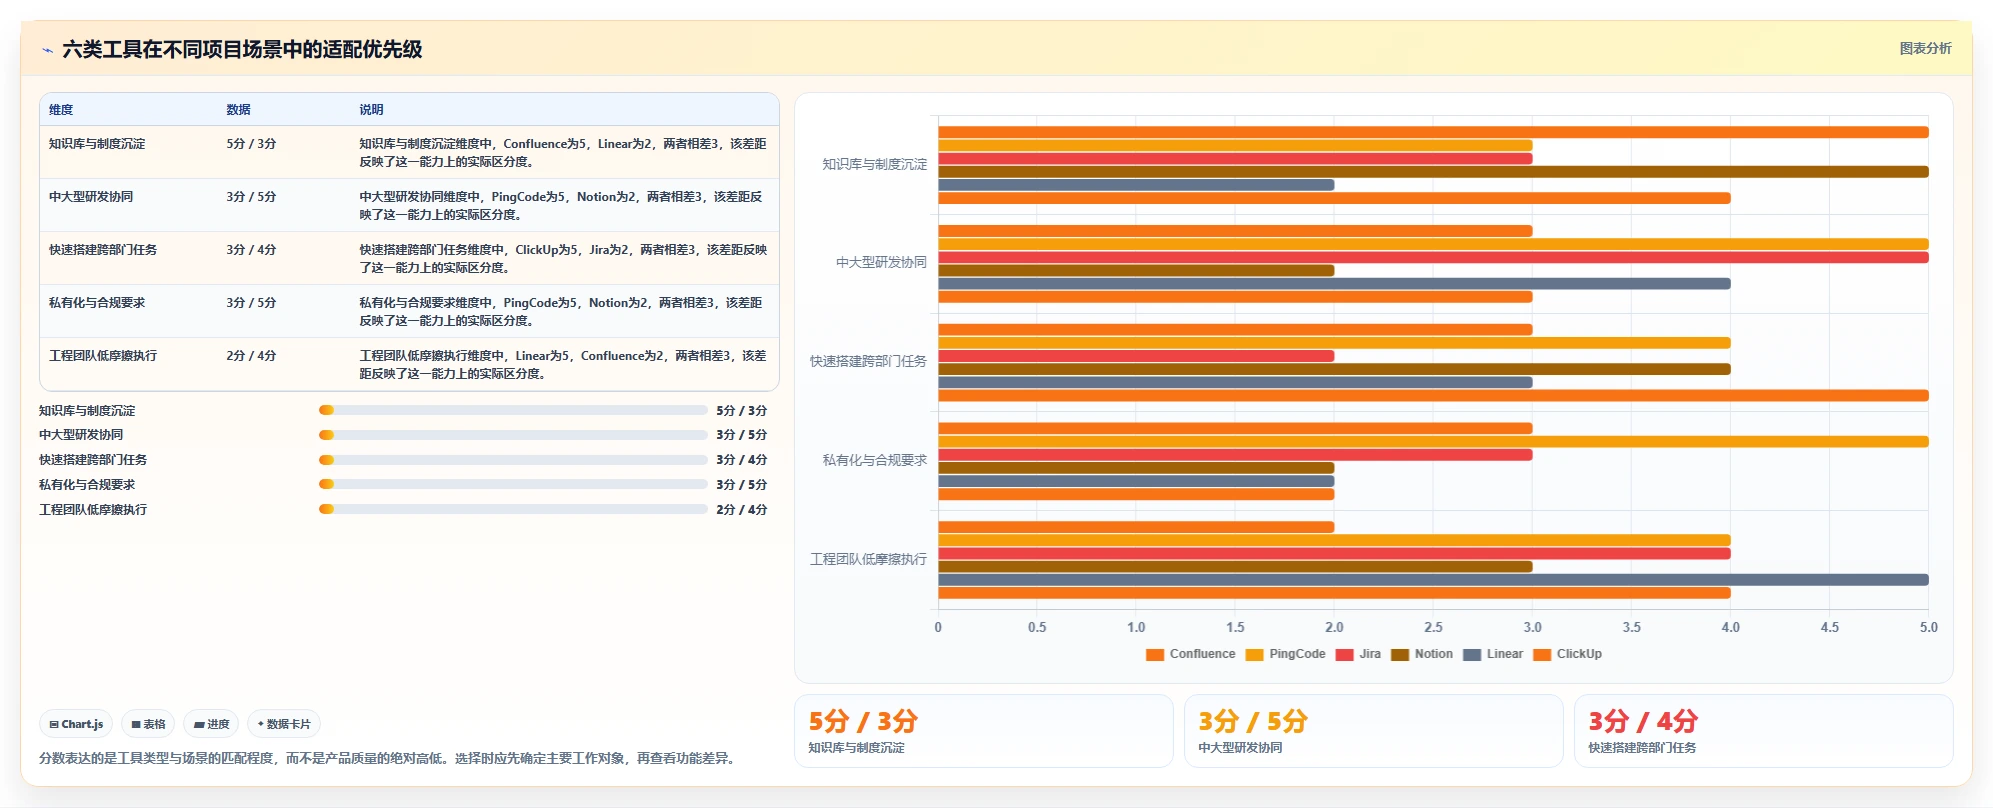This screenshot has width=1993, height=808.
Task: Click the 维度 column header
Action: (61, 110)
